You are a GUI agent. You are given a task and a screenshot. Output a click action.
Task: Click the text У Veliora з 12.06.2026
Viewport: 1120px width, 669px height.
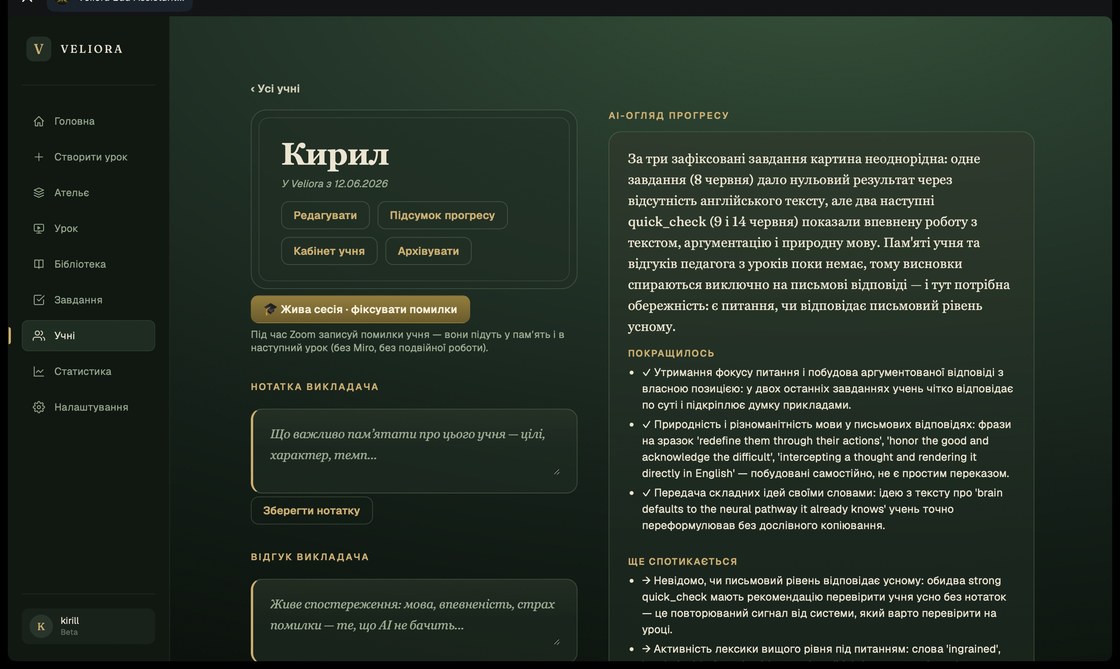pyautogui.click(x=334, y=183)
